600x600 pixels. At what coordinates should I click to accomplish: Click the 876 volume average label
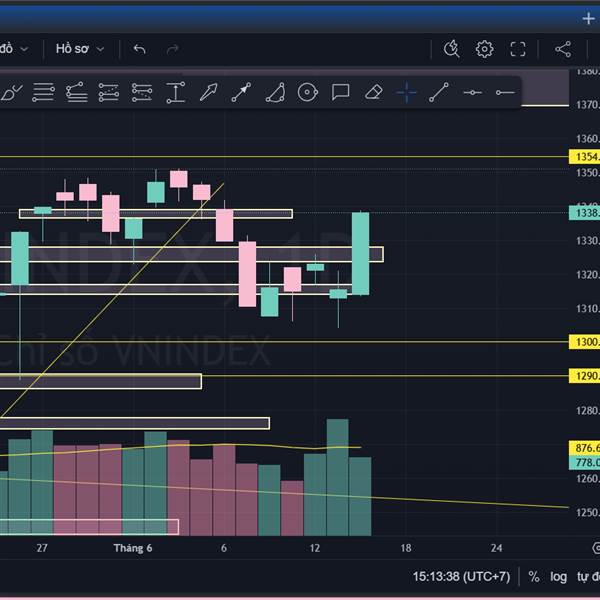point(584,448)
